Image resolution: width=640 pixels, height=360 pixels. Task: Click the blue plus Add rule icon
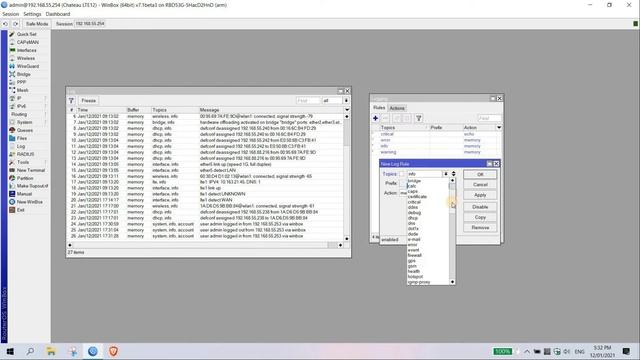[376, 118]
